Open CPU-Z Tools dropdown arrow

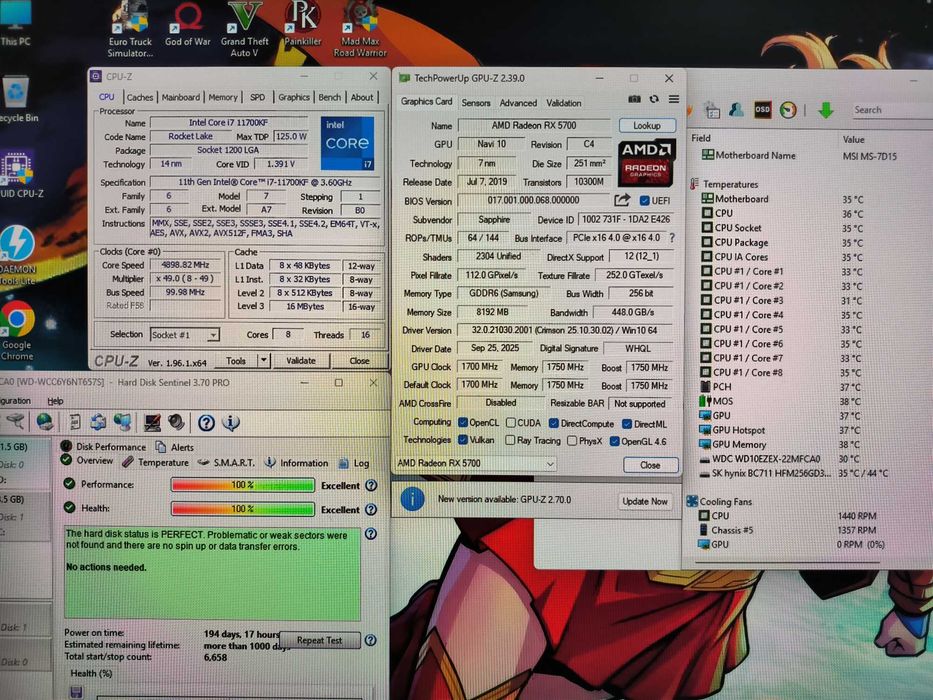(x=263, y=360)
